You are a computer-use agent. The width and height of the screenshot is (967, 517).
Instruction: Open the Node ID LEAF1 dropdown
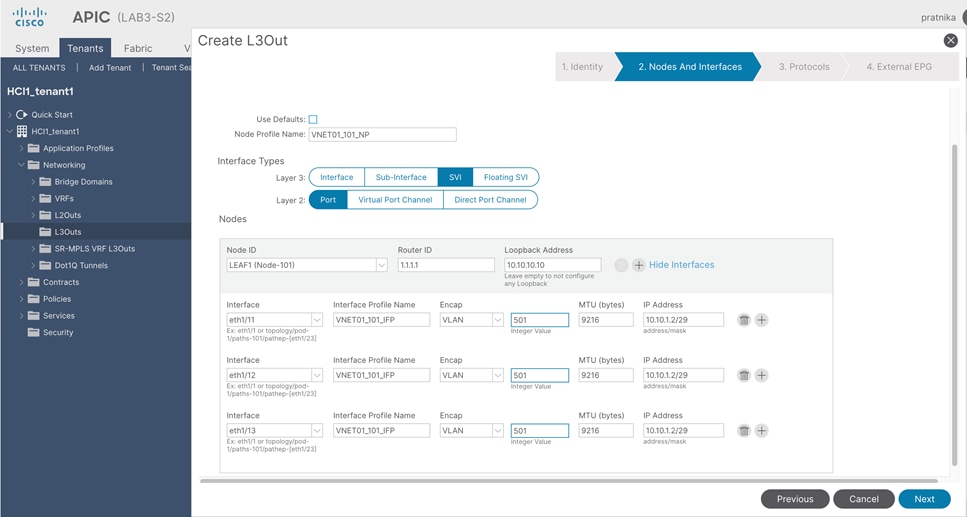pos(381,265)
